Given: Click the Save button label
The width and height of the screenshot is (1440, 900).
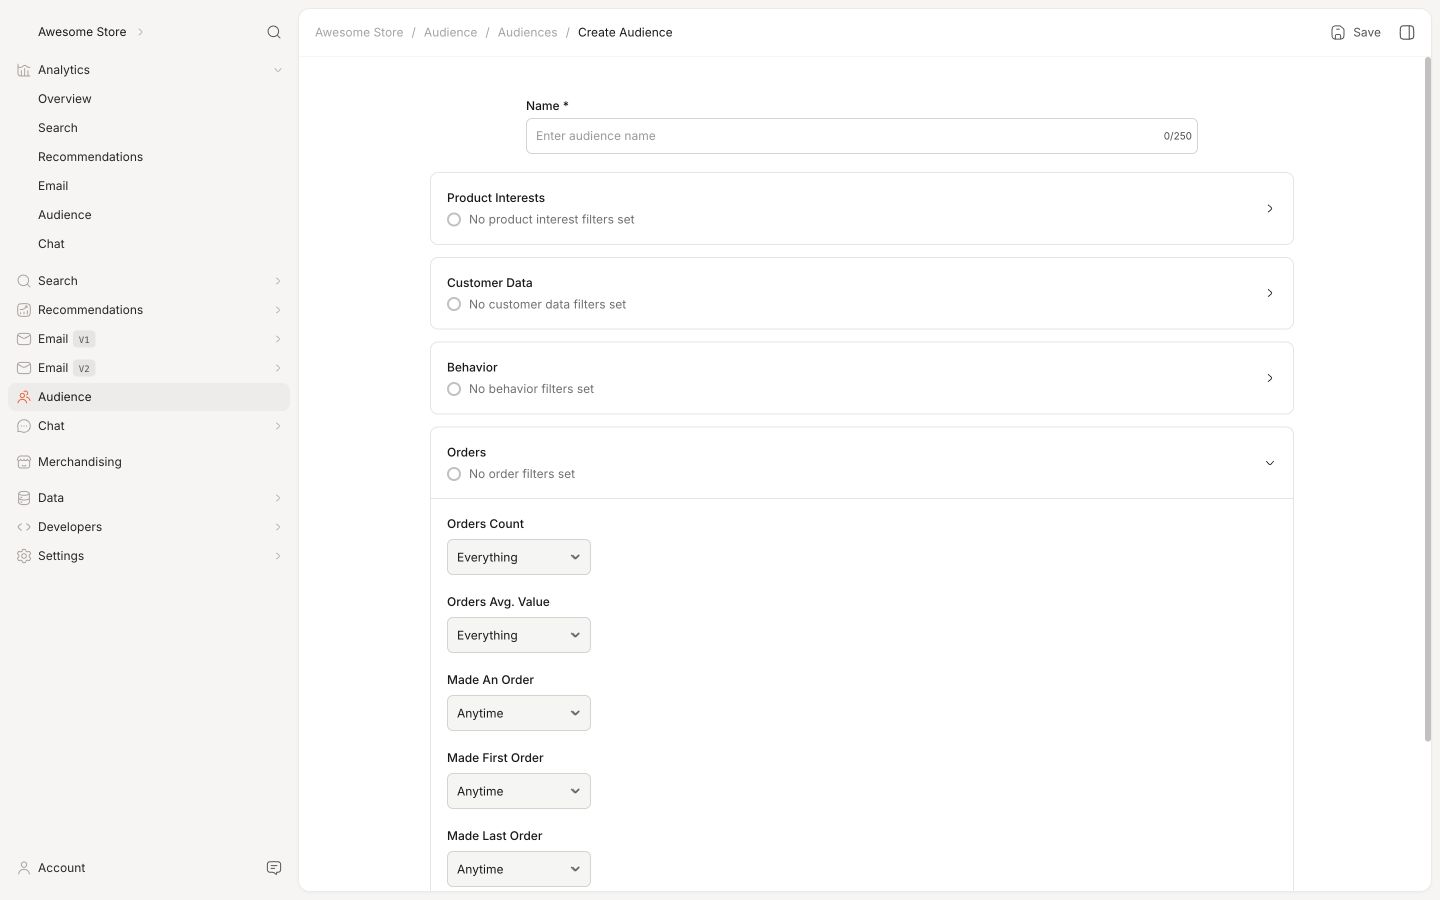Looking at the screenshot, I should pos(1367,32).
